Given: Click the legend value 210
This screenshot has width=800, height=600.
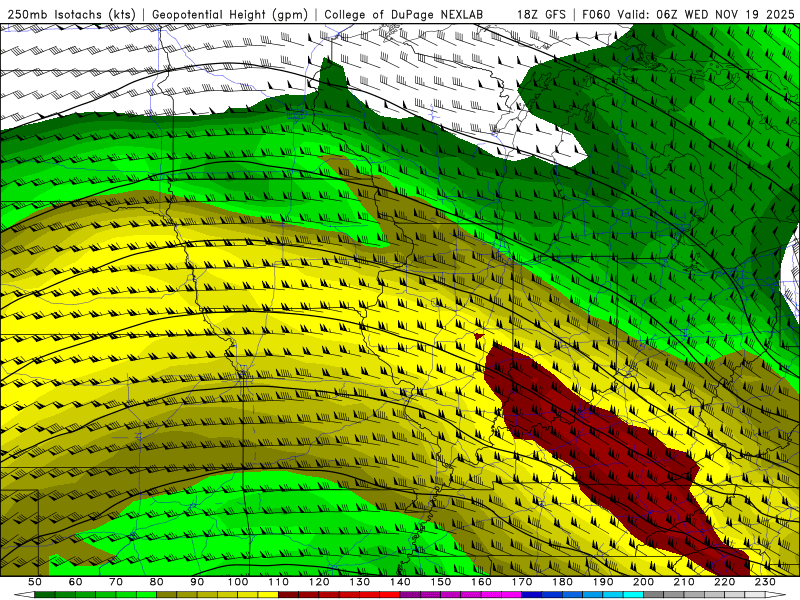Looking at the screenshot, I should (684, 582).
